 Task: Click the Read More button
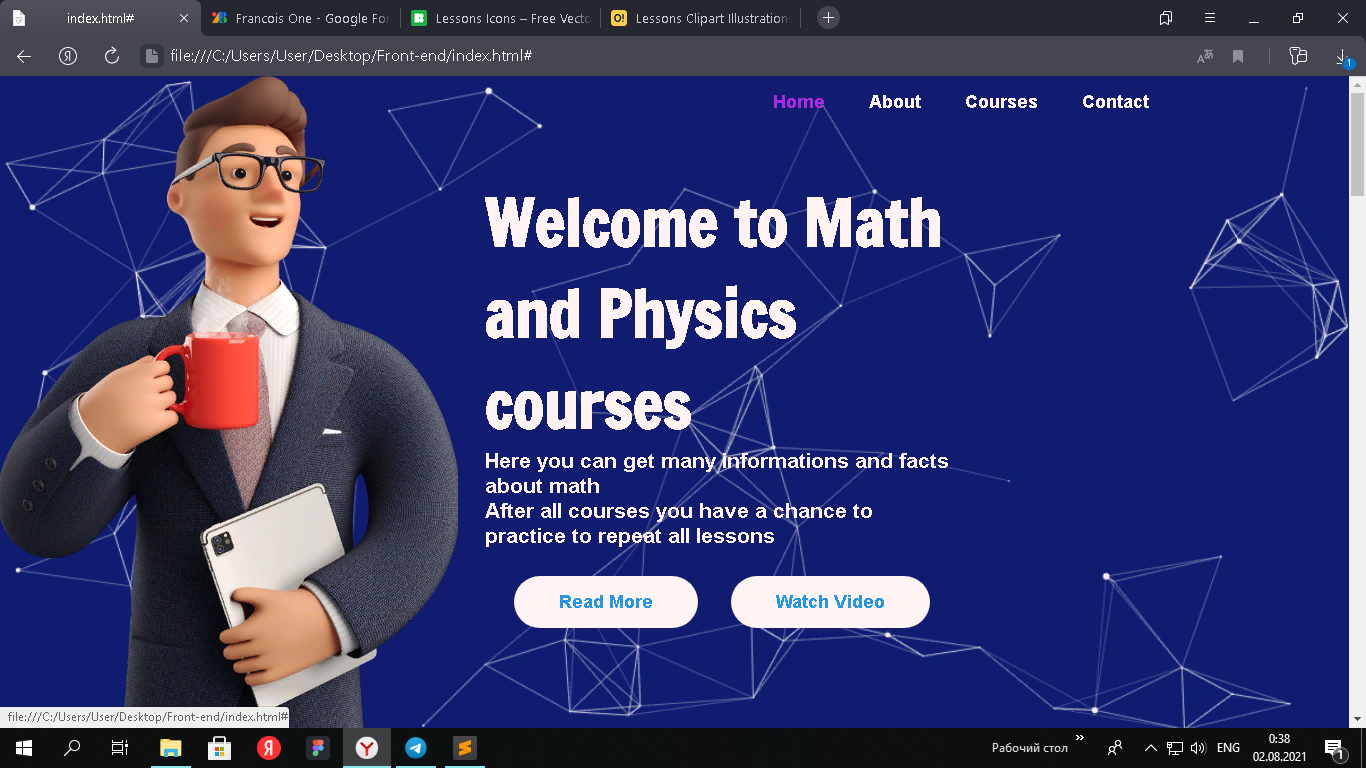[x=606, y=602]
